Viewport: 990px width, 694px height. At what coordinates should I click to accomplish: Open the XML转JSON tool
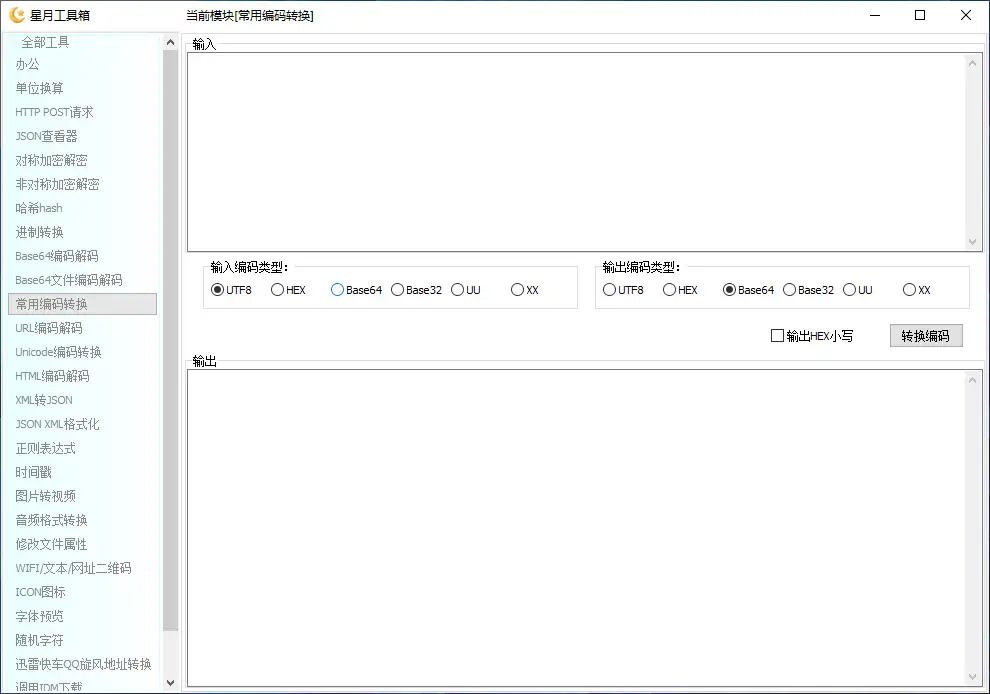(44, 400)
